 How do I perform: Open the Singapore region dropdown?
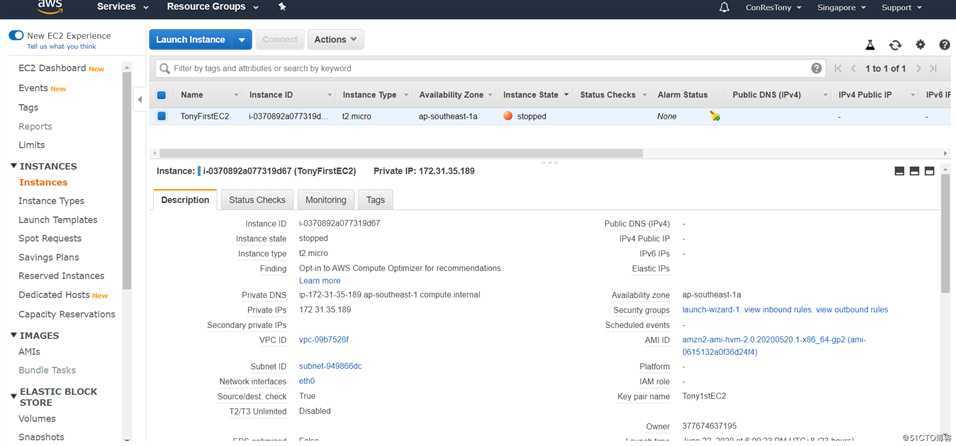841,8
